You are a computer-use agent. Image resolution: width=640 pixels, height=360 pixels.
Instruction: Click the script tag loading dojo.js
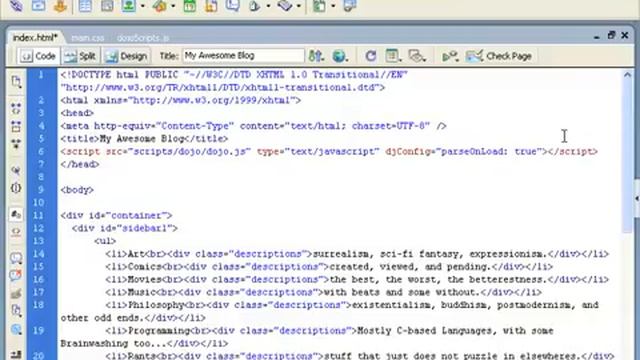[x=329, y=151]
